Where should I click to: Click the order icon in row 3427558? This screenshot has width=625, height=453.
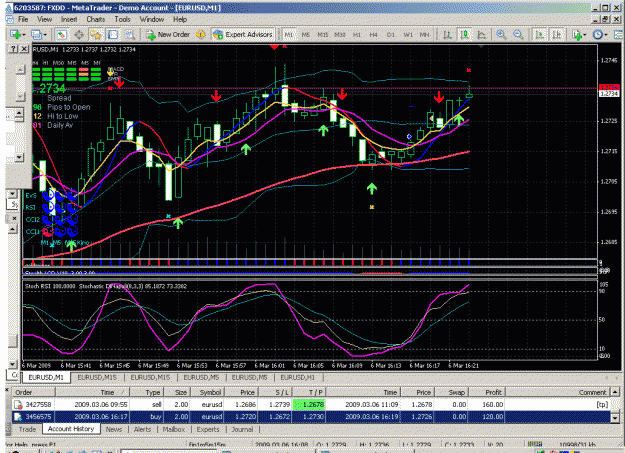coord(18,405)
